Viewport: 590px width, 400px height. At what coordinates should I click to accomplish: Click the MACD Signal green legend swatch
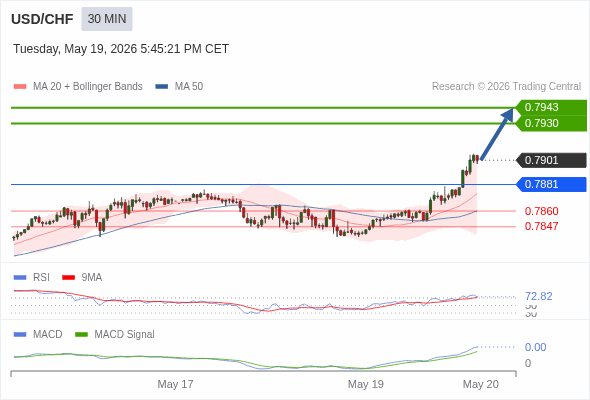click(81, 335)
